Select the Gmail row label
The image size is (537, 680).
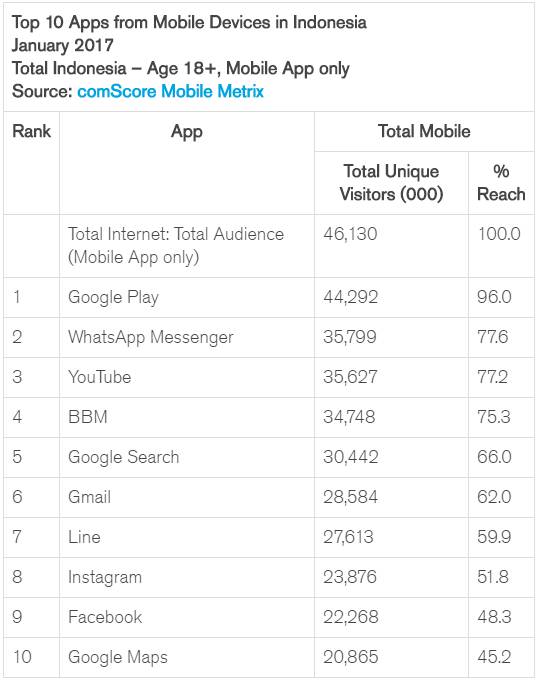[89, 497]
